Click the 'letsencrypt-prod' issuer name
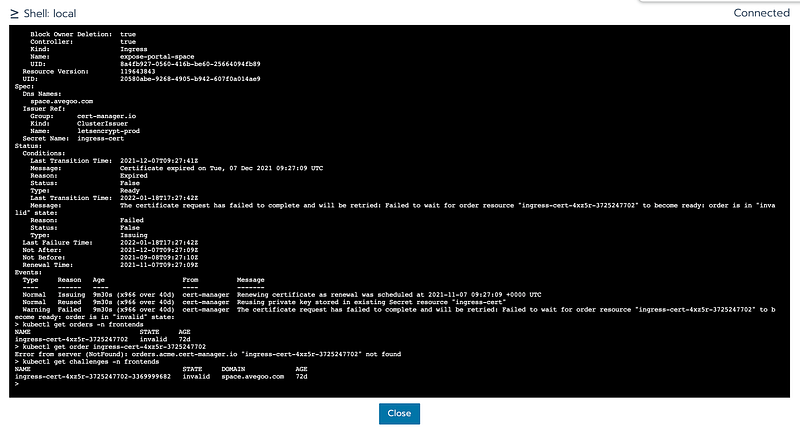The height and width of the screenshot is (436, 800). (108, 131)
